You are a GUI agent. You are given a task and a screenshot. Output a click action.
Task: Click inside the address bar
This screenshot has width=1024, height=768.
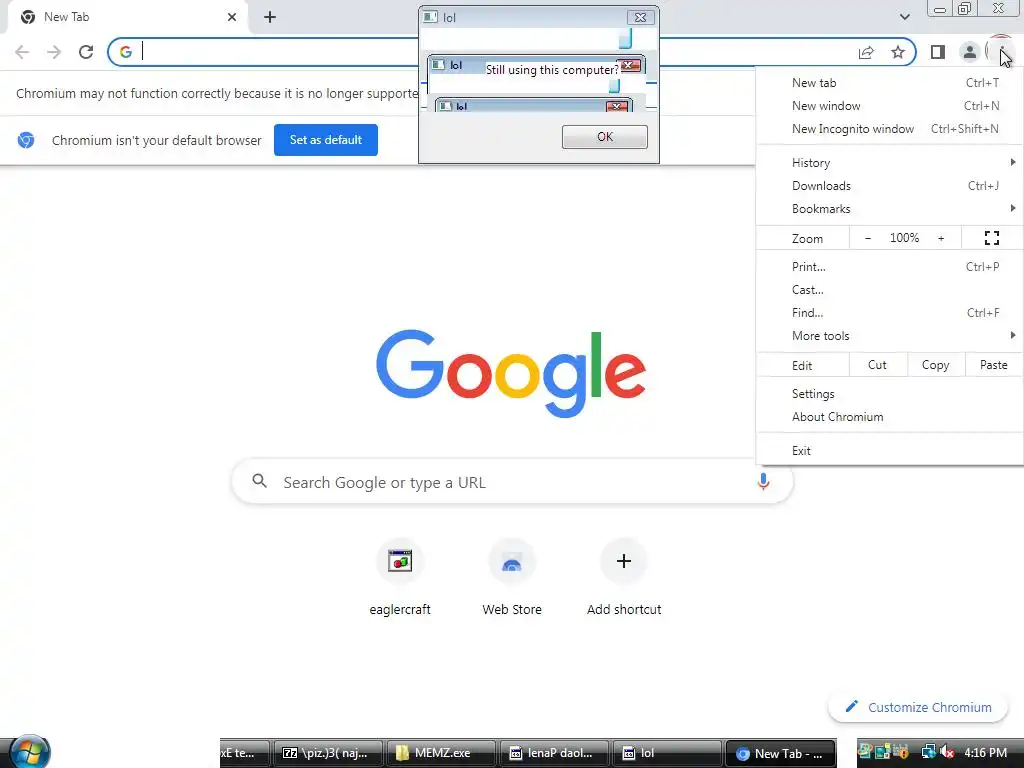[x=511, y=52]
